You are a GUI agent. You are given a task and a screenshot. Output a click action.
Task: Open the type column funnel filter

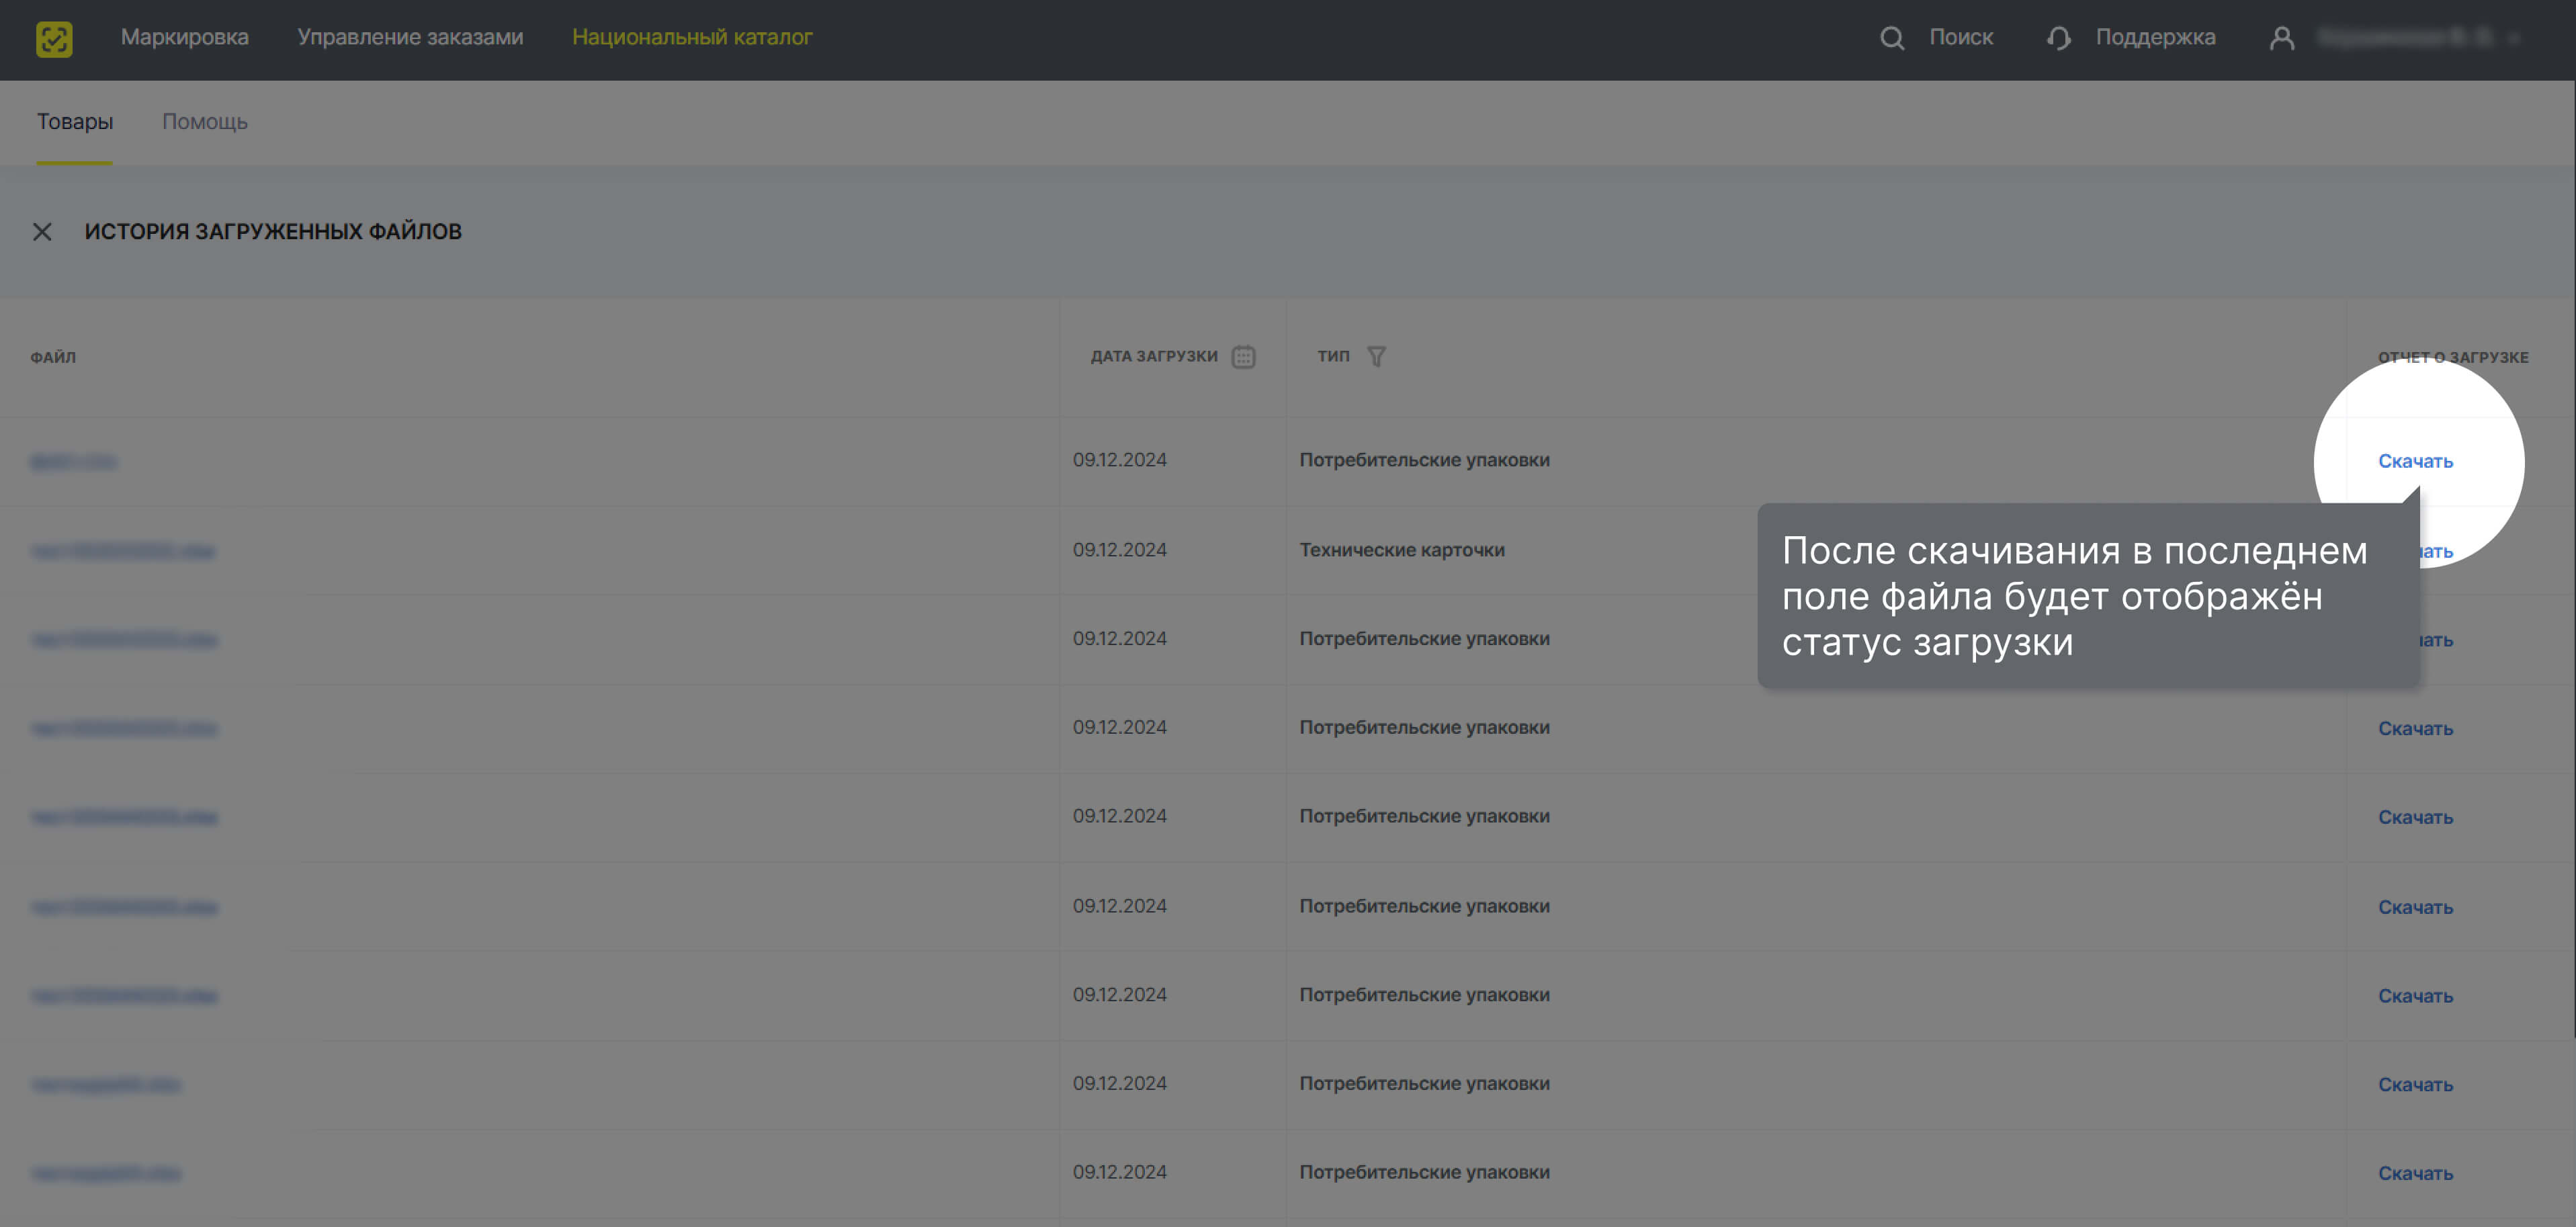pyautogui.click(x=1376, y=357)
